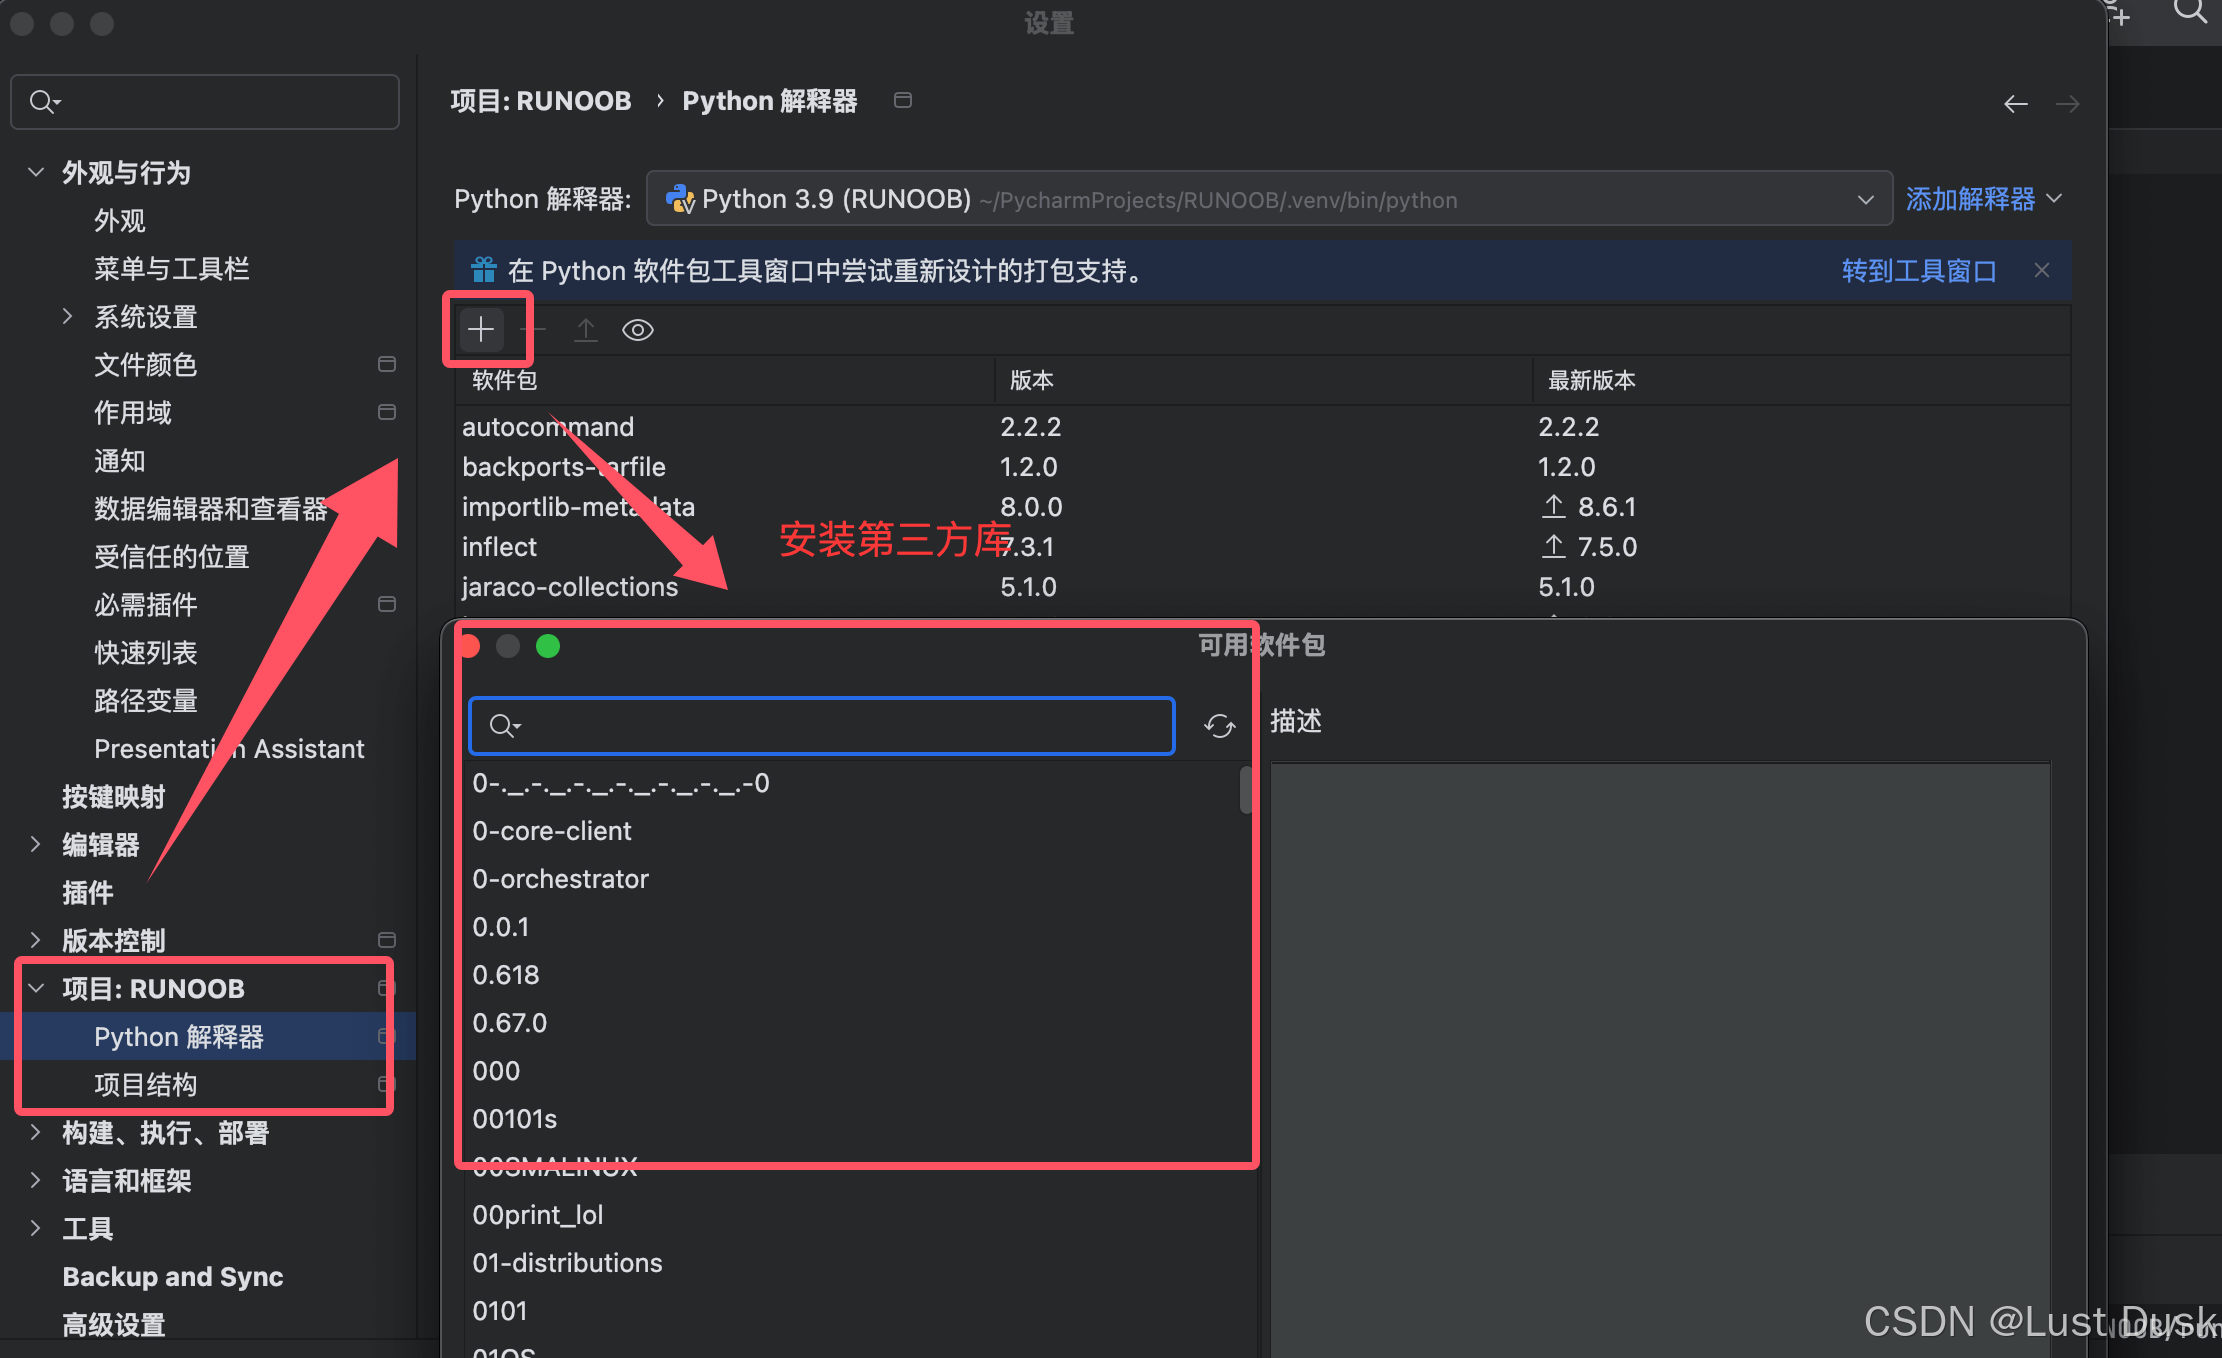Click the search icon in available packages field

pos(505,726)
